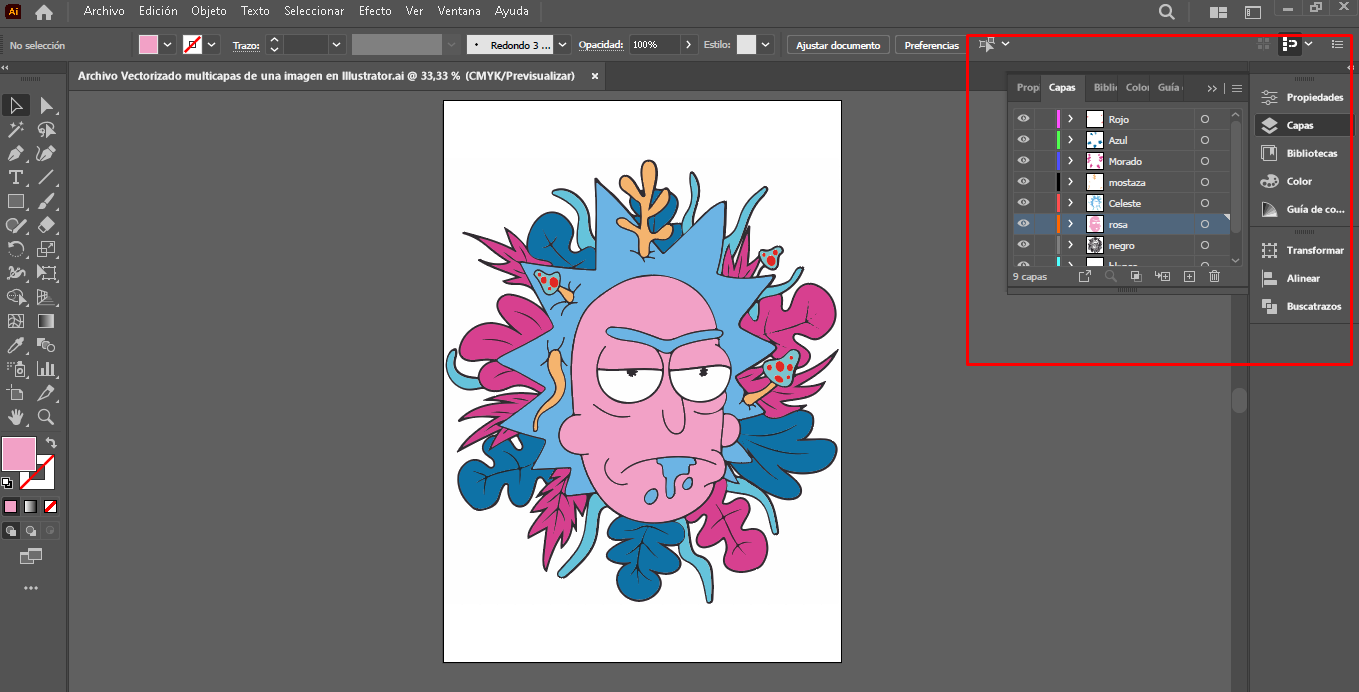Delete selected layer with trash icon
Screen dimensions: 1359x692
point(1214,276)
